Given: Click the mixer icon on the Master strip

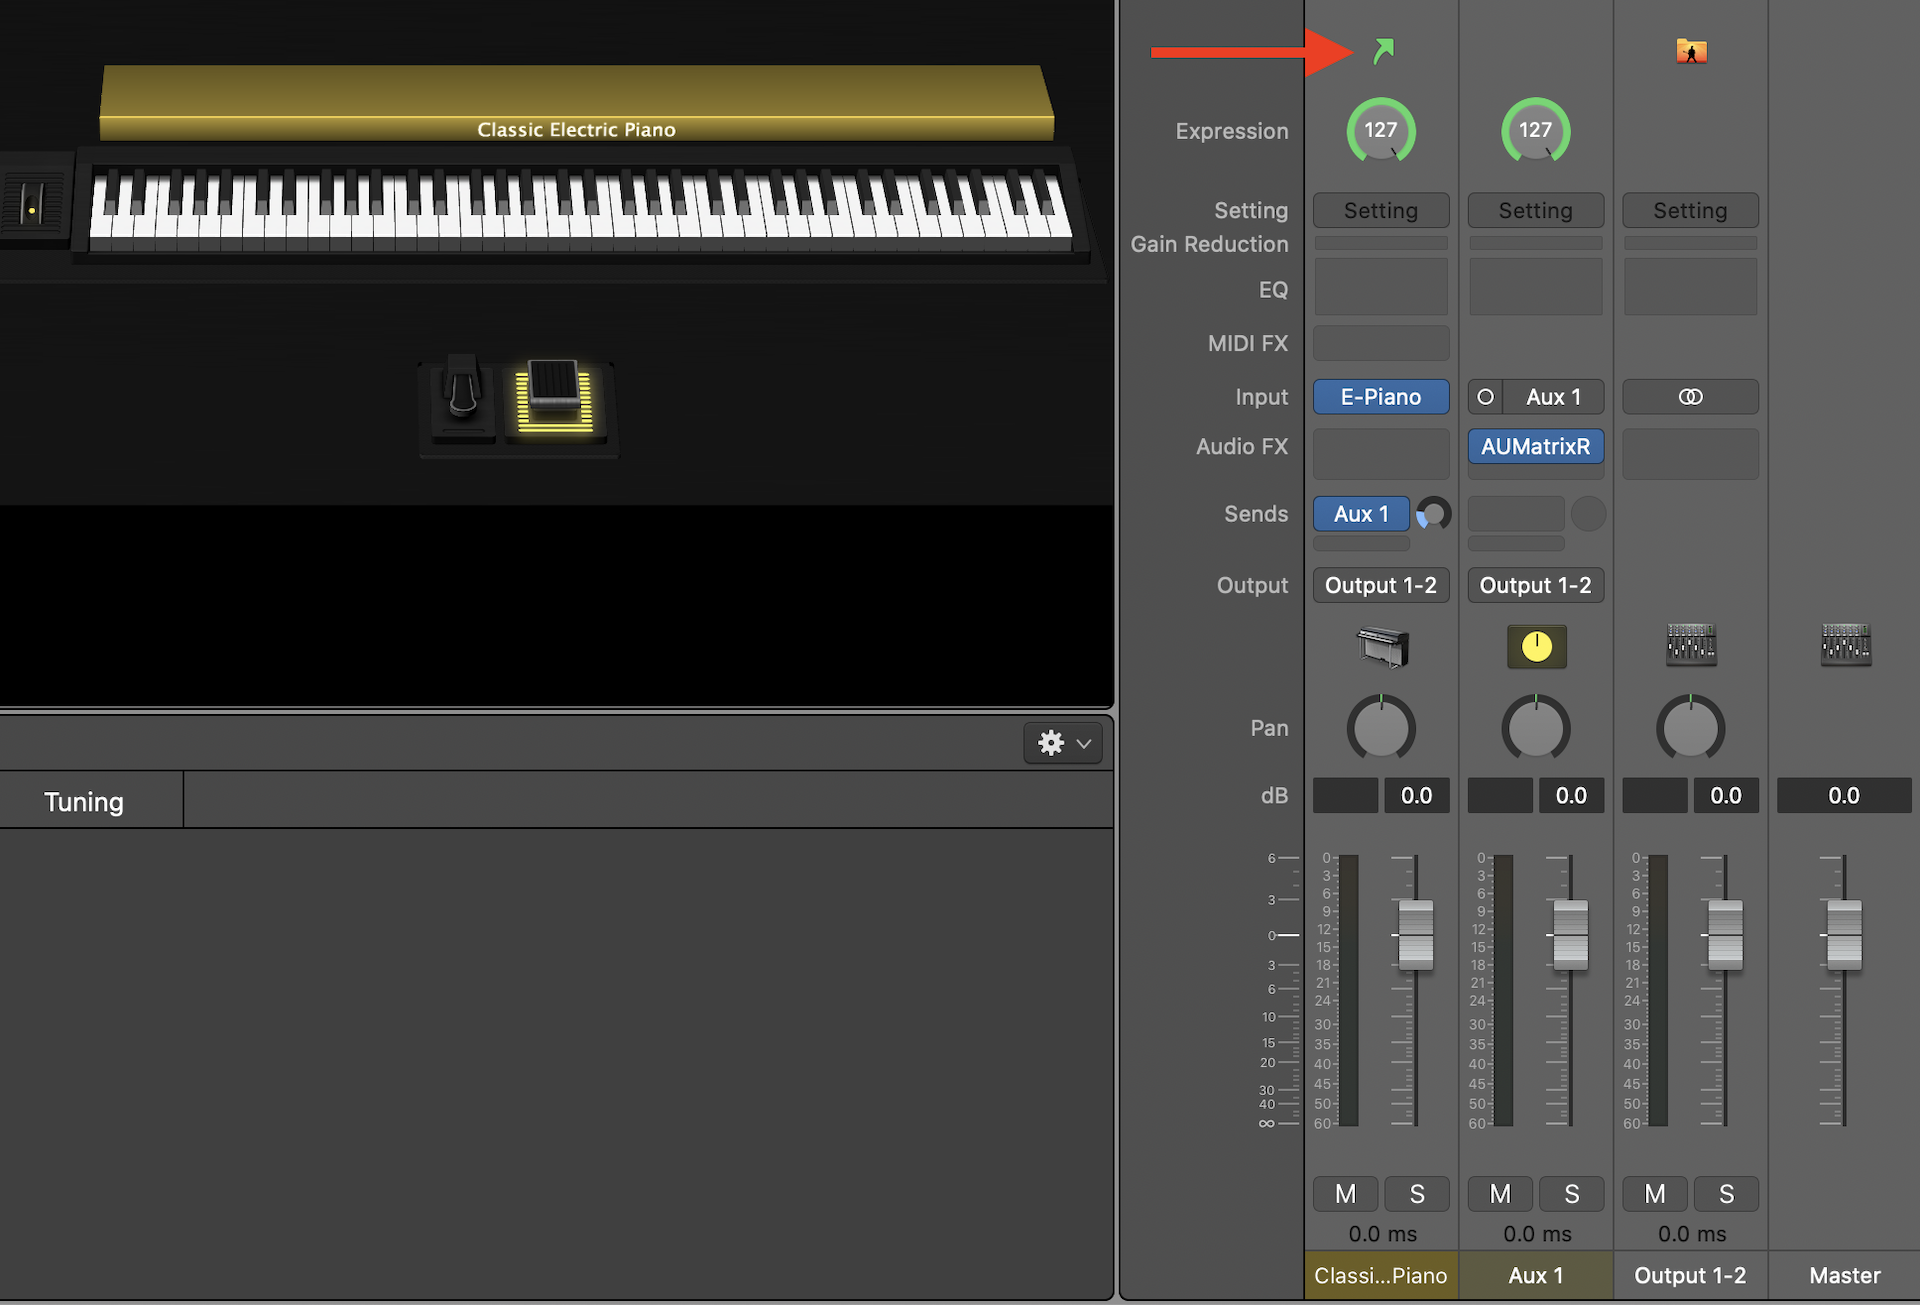Looking at the screenshot, I should coord(1845,645).
